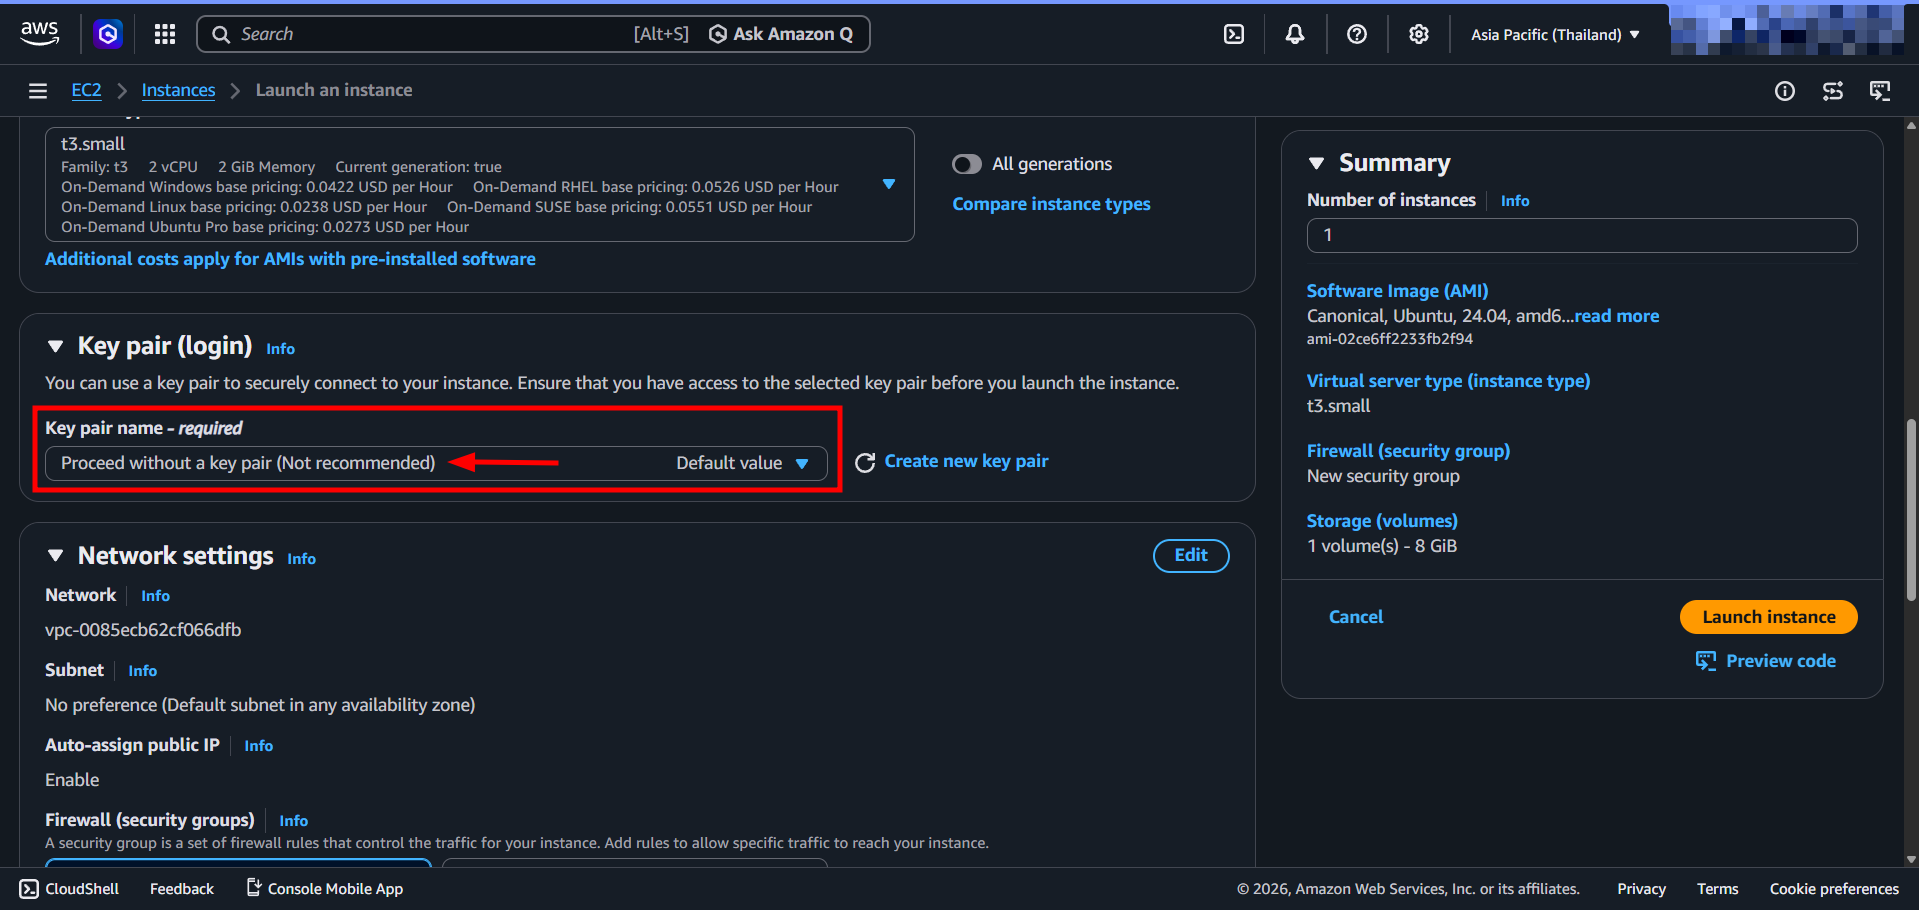Open the services grid menu icon
The height and width of the screenshot is (910, 1919).
point(165,34)
